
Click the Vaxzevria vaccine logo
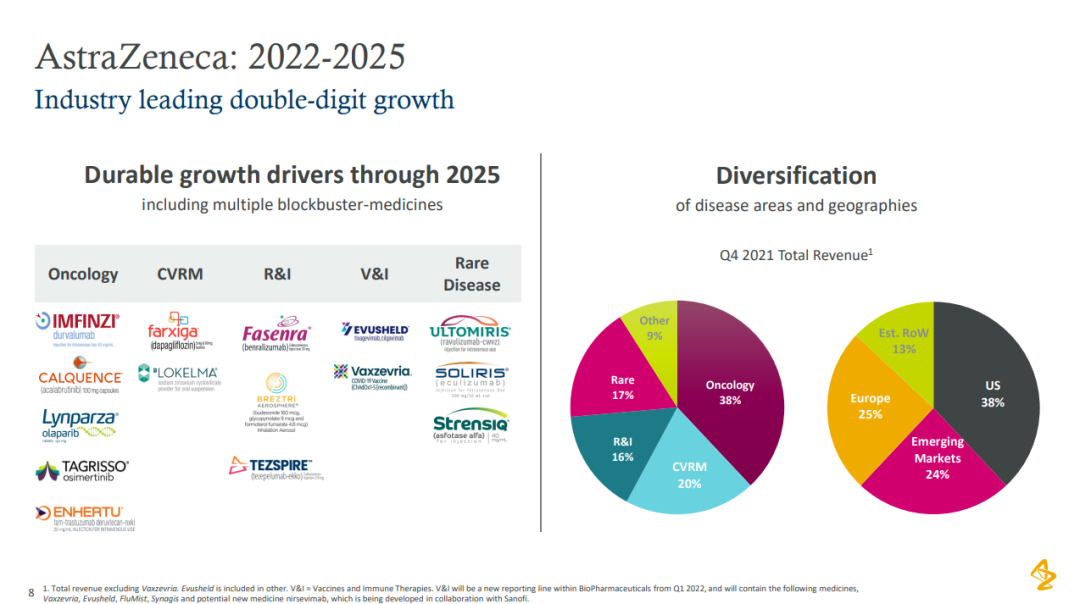373,377
